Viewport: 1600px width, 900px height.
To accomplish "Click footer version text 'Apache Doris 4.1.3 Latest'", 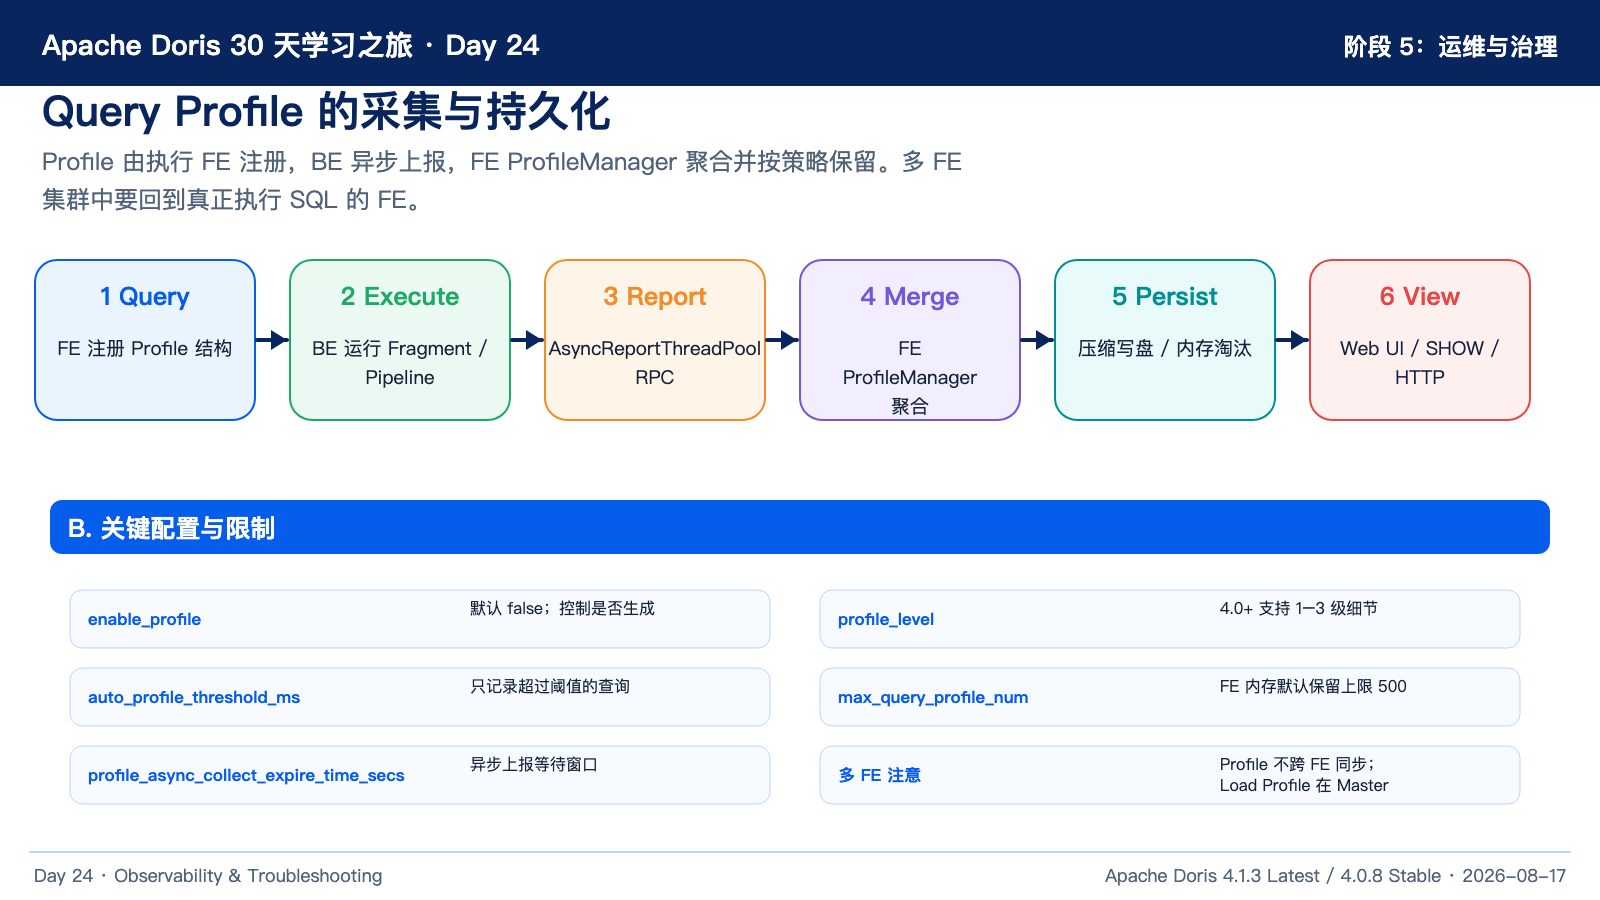I will coord(1212,876).
